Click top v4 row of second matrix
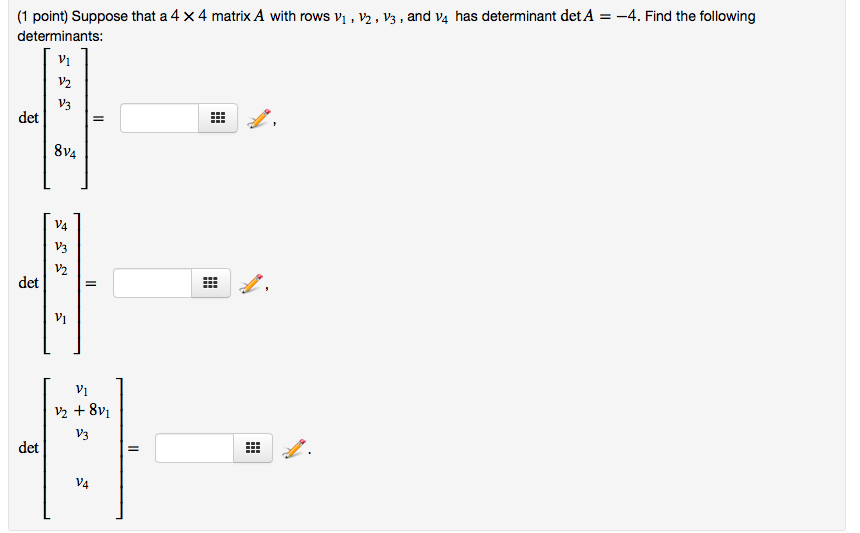This screenshot has width=860, height=533. click(x=61, y=225)
